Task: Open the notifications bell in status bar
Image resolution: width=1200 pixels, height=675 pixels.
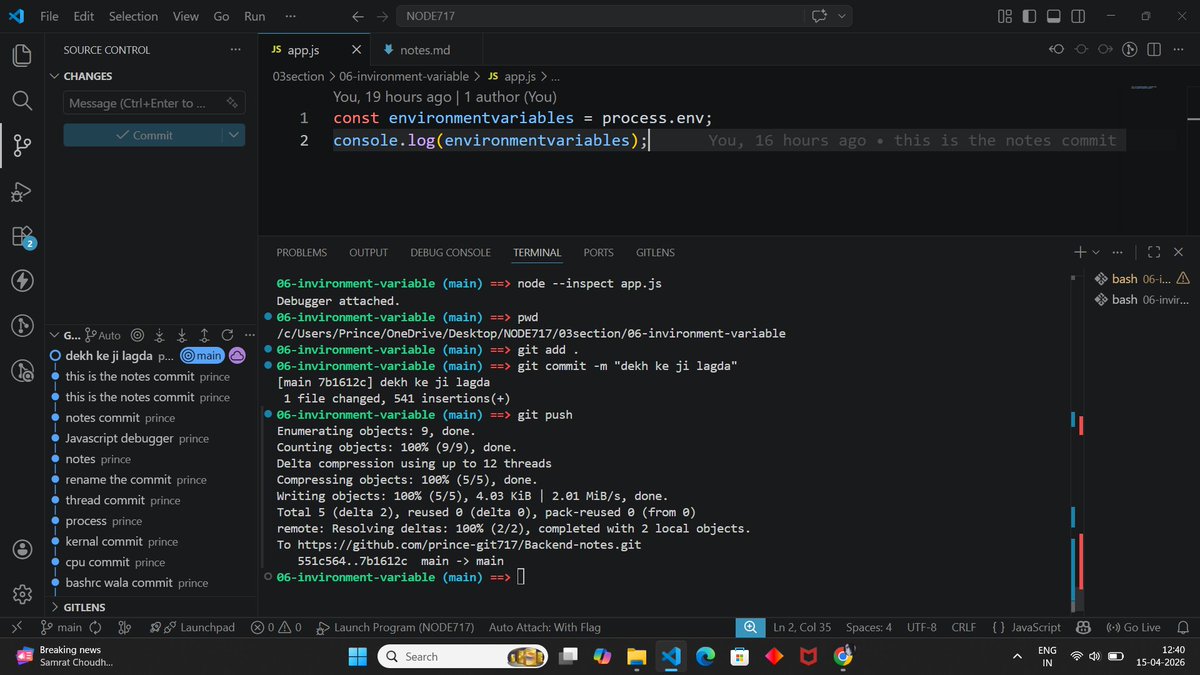Action: [x=1181, y=627]
